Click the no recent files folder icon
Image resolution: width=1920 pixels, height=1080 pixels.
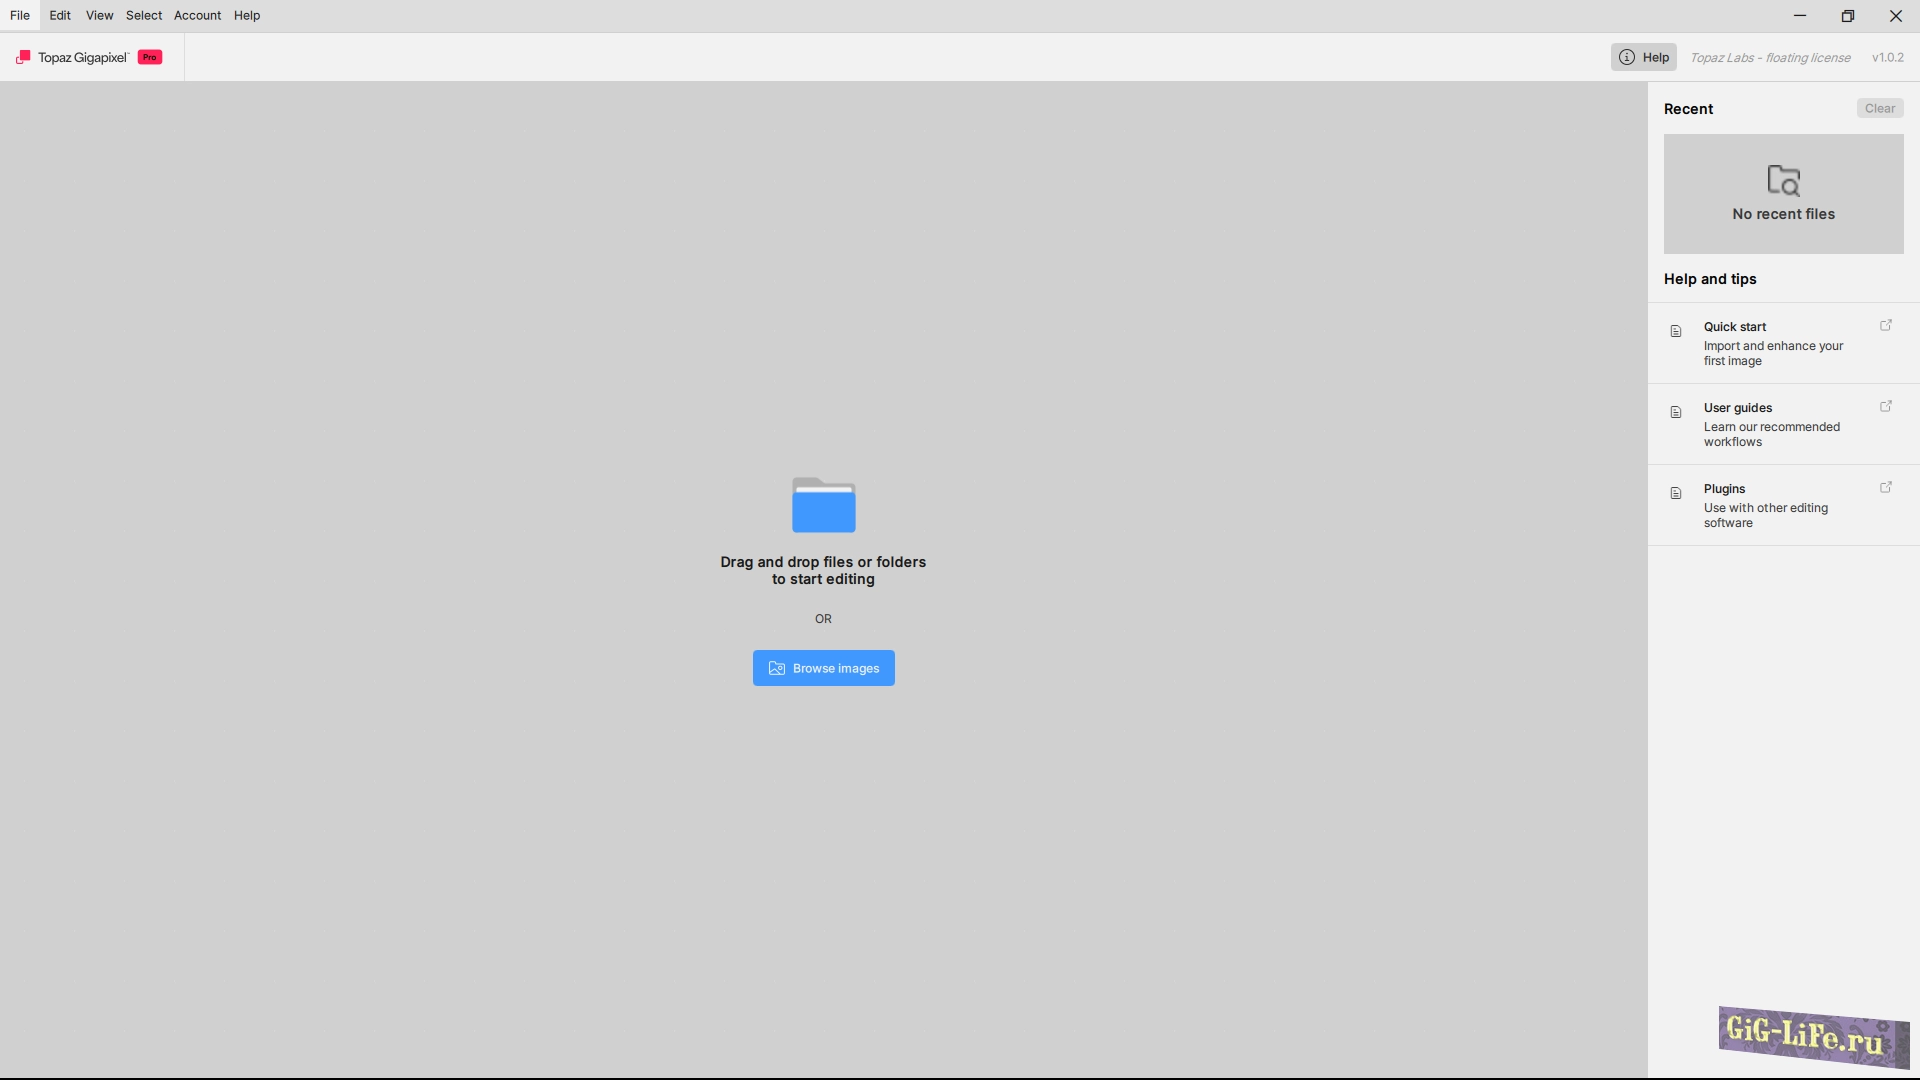(1783, 180)
